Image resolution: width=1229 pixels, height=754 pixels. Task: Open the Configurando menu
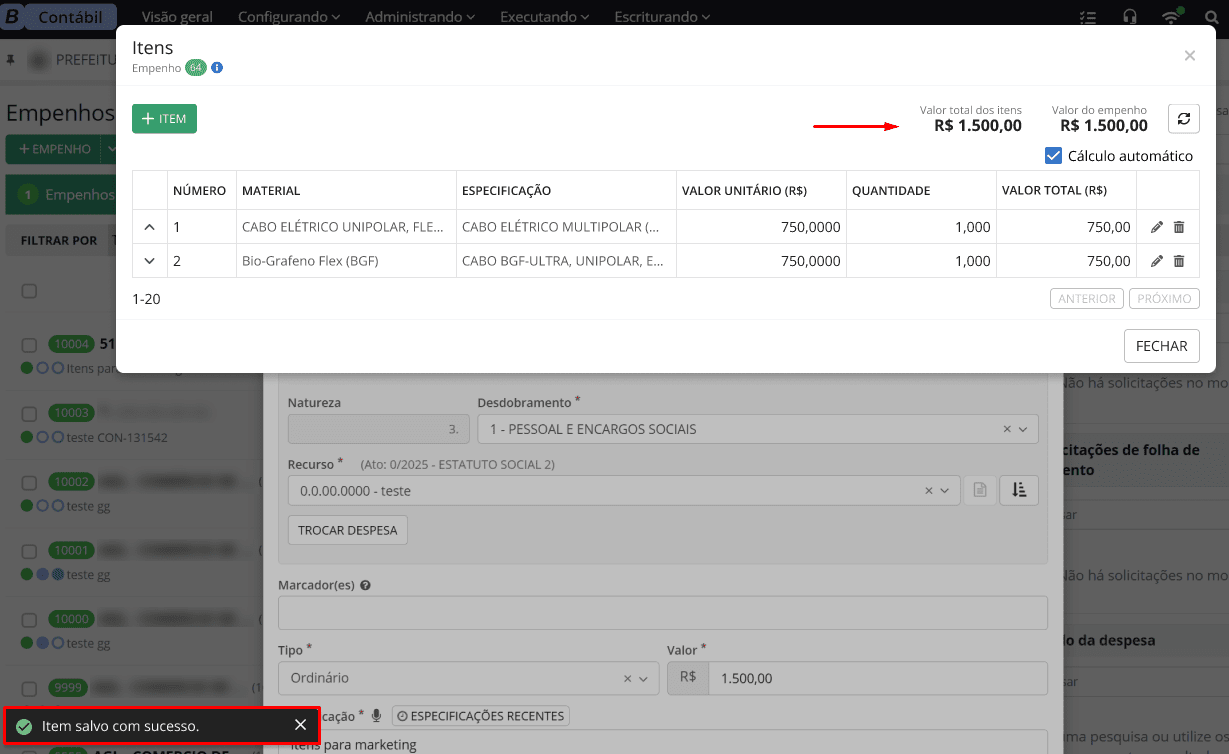[289, 17]
